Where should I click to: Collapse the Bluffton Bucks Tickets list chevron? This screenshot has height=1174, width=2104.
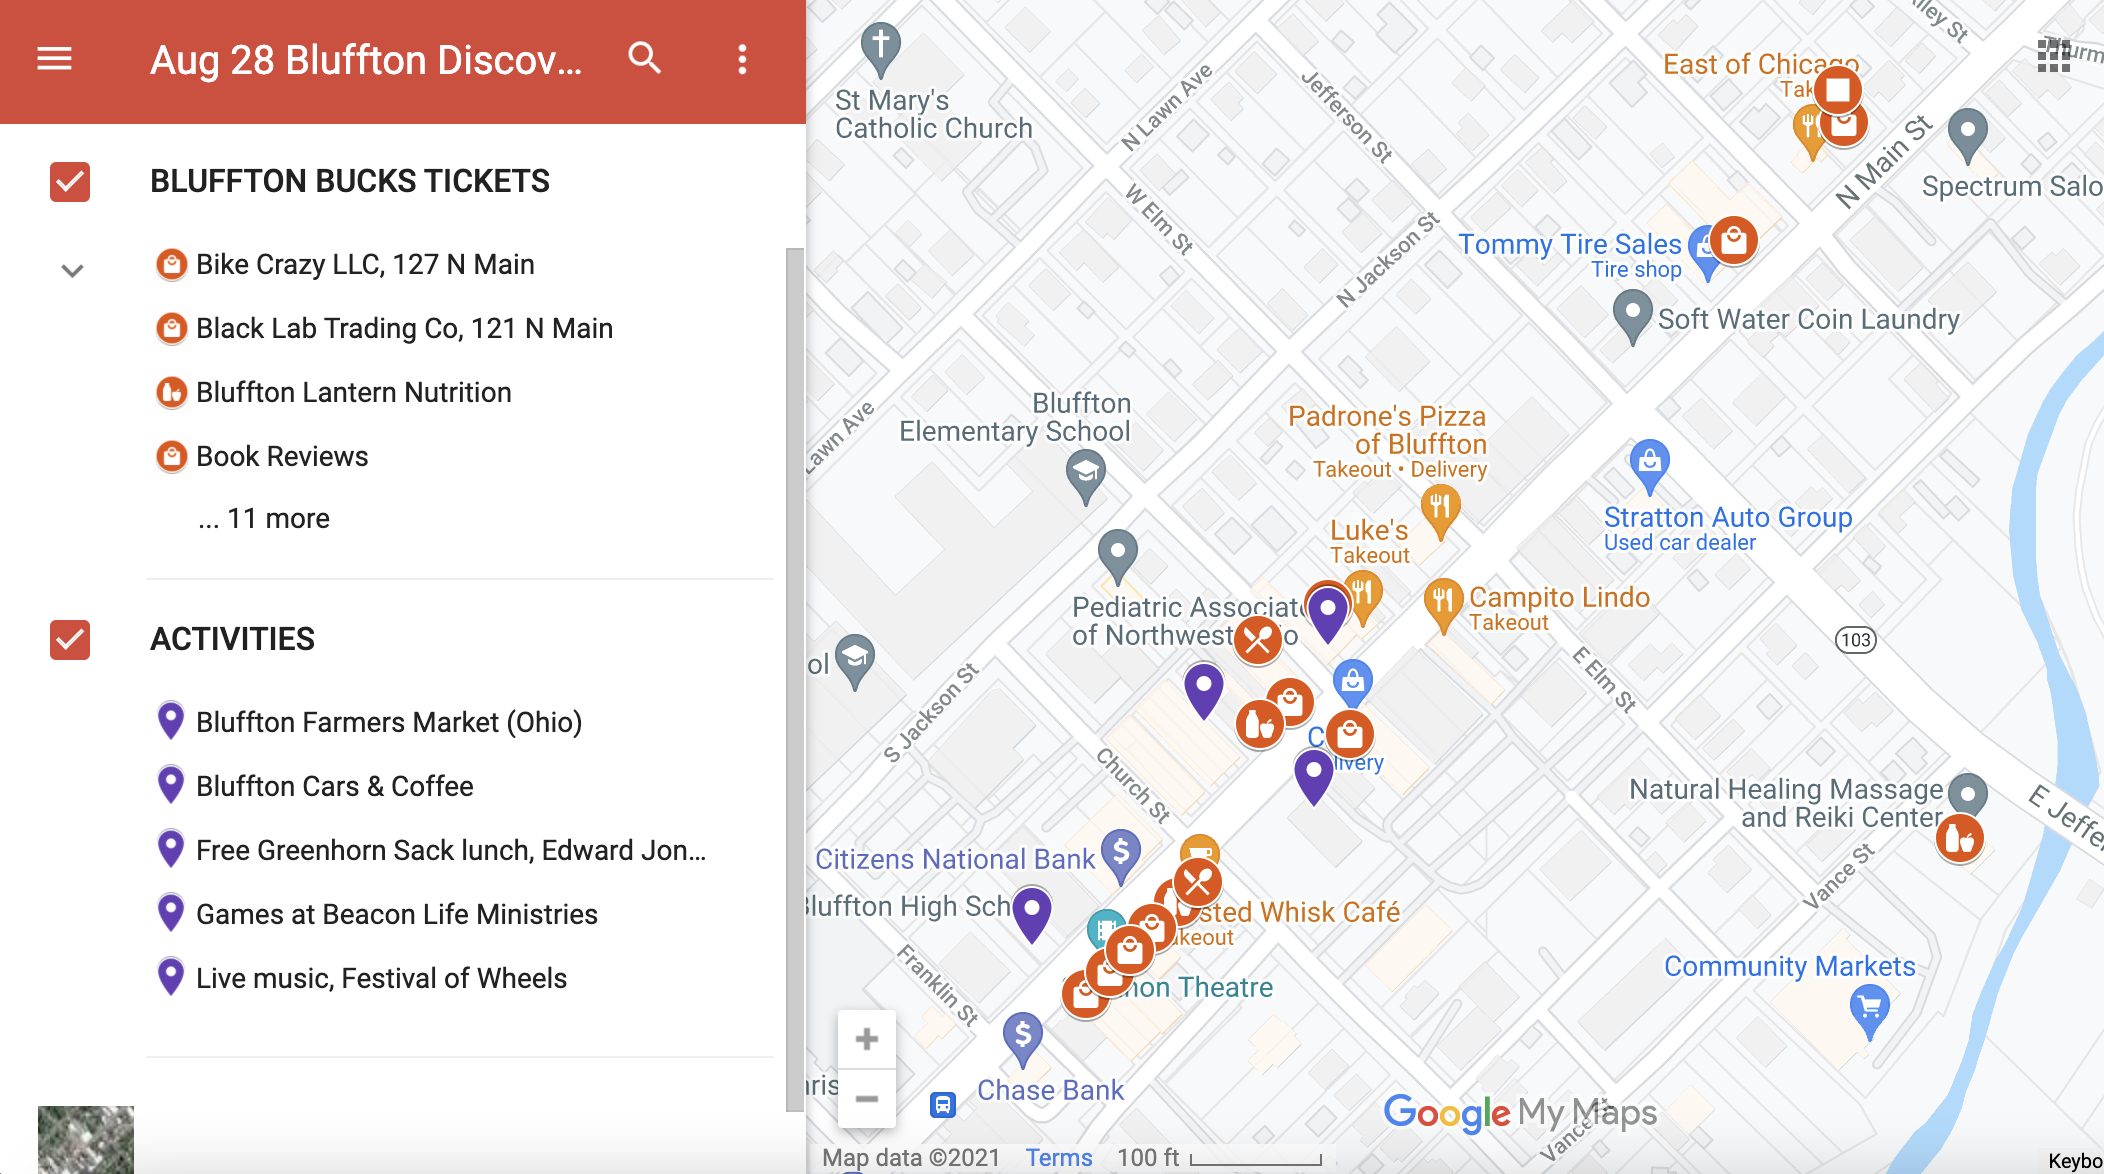coord(72,270)
